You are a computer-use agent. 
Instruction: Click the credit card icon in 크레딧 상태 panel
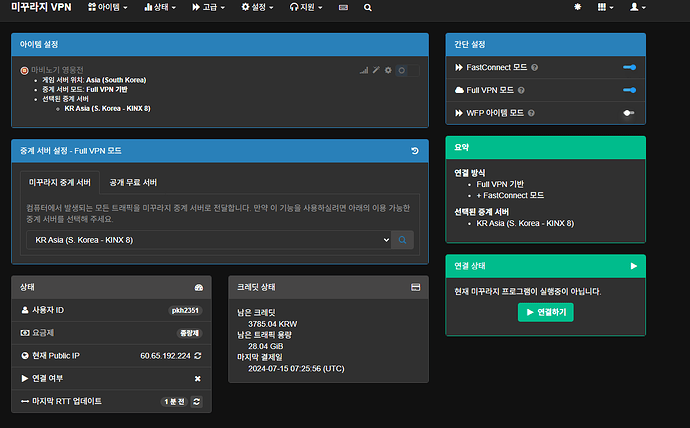(x=415, y=287)
